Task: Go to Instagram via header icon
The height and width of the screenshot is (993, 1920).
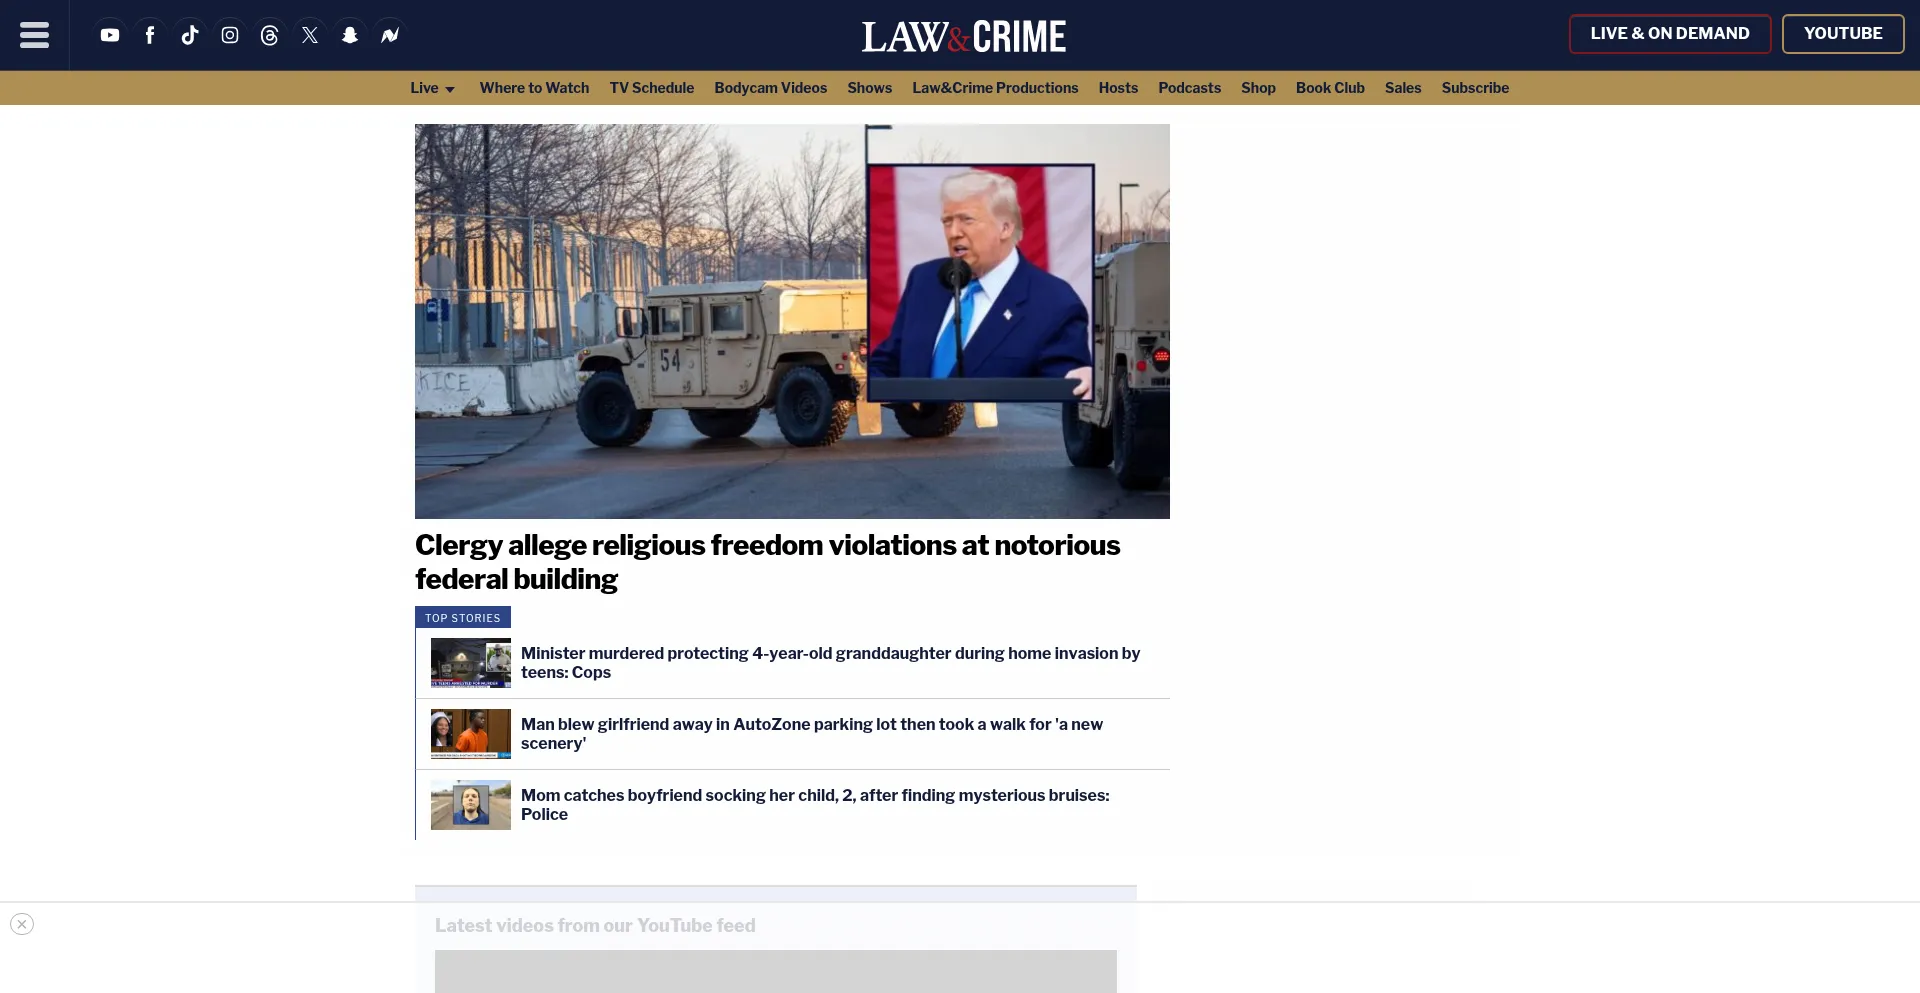Action: tap(230, 35)
